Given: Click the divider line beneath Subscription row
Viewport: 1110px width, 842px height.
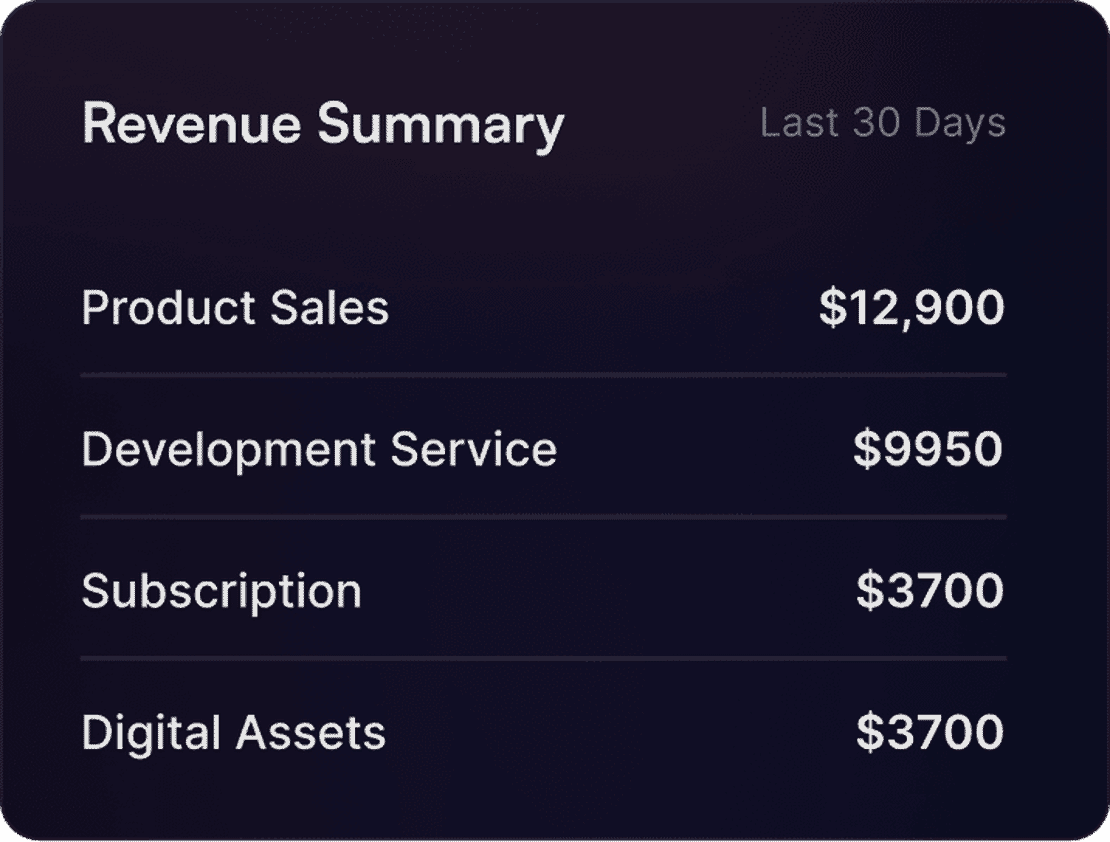Looking at the screenshot, I should tap(543, 658).
